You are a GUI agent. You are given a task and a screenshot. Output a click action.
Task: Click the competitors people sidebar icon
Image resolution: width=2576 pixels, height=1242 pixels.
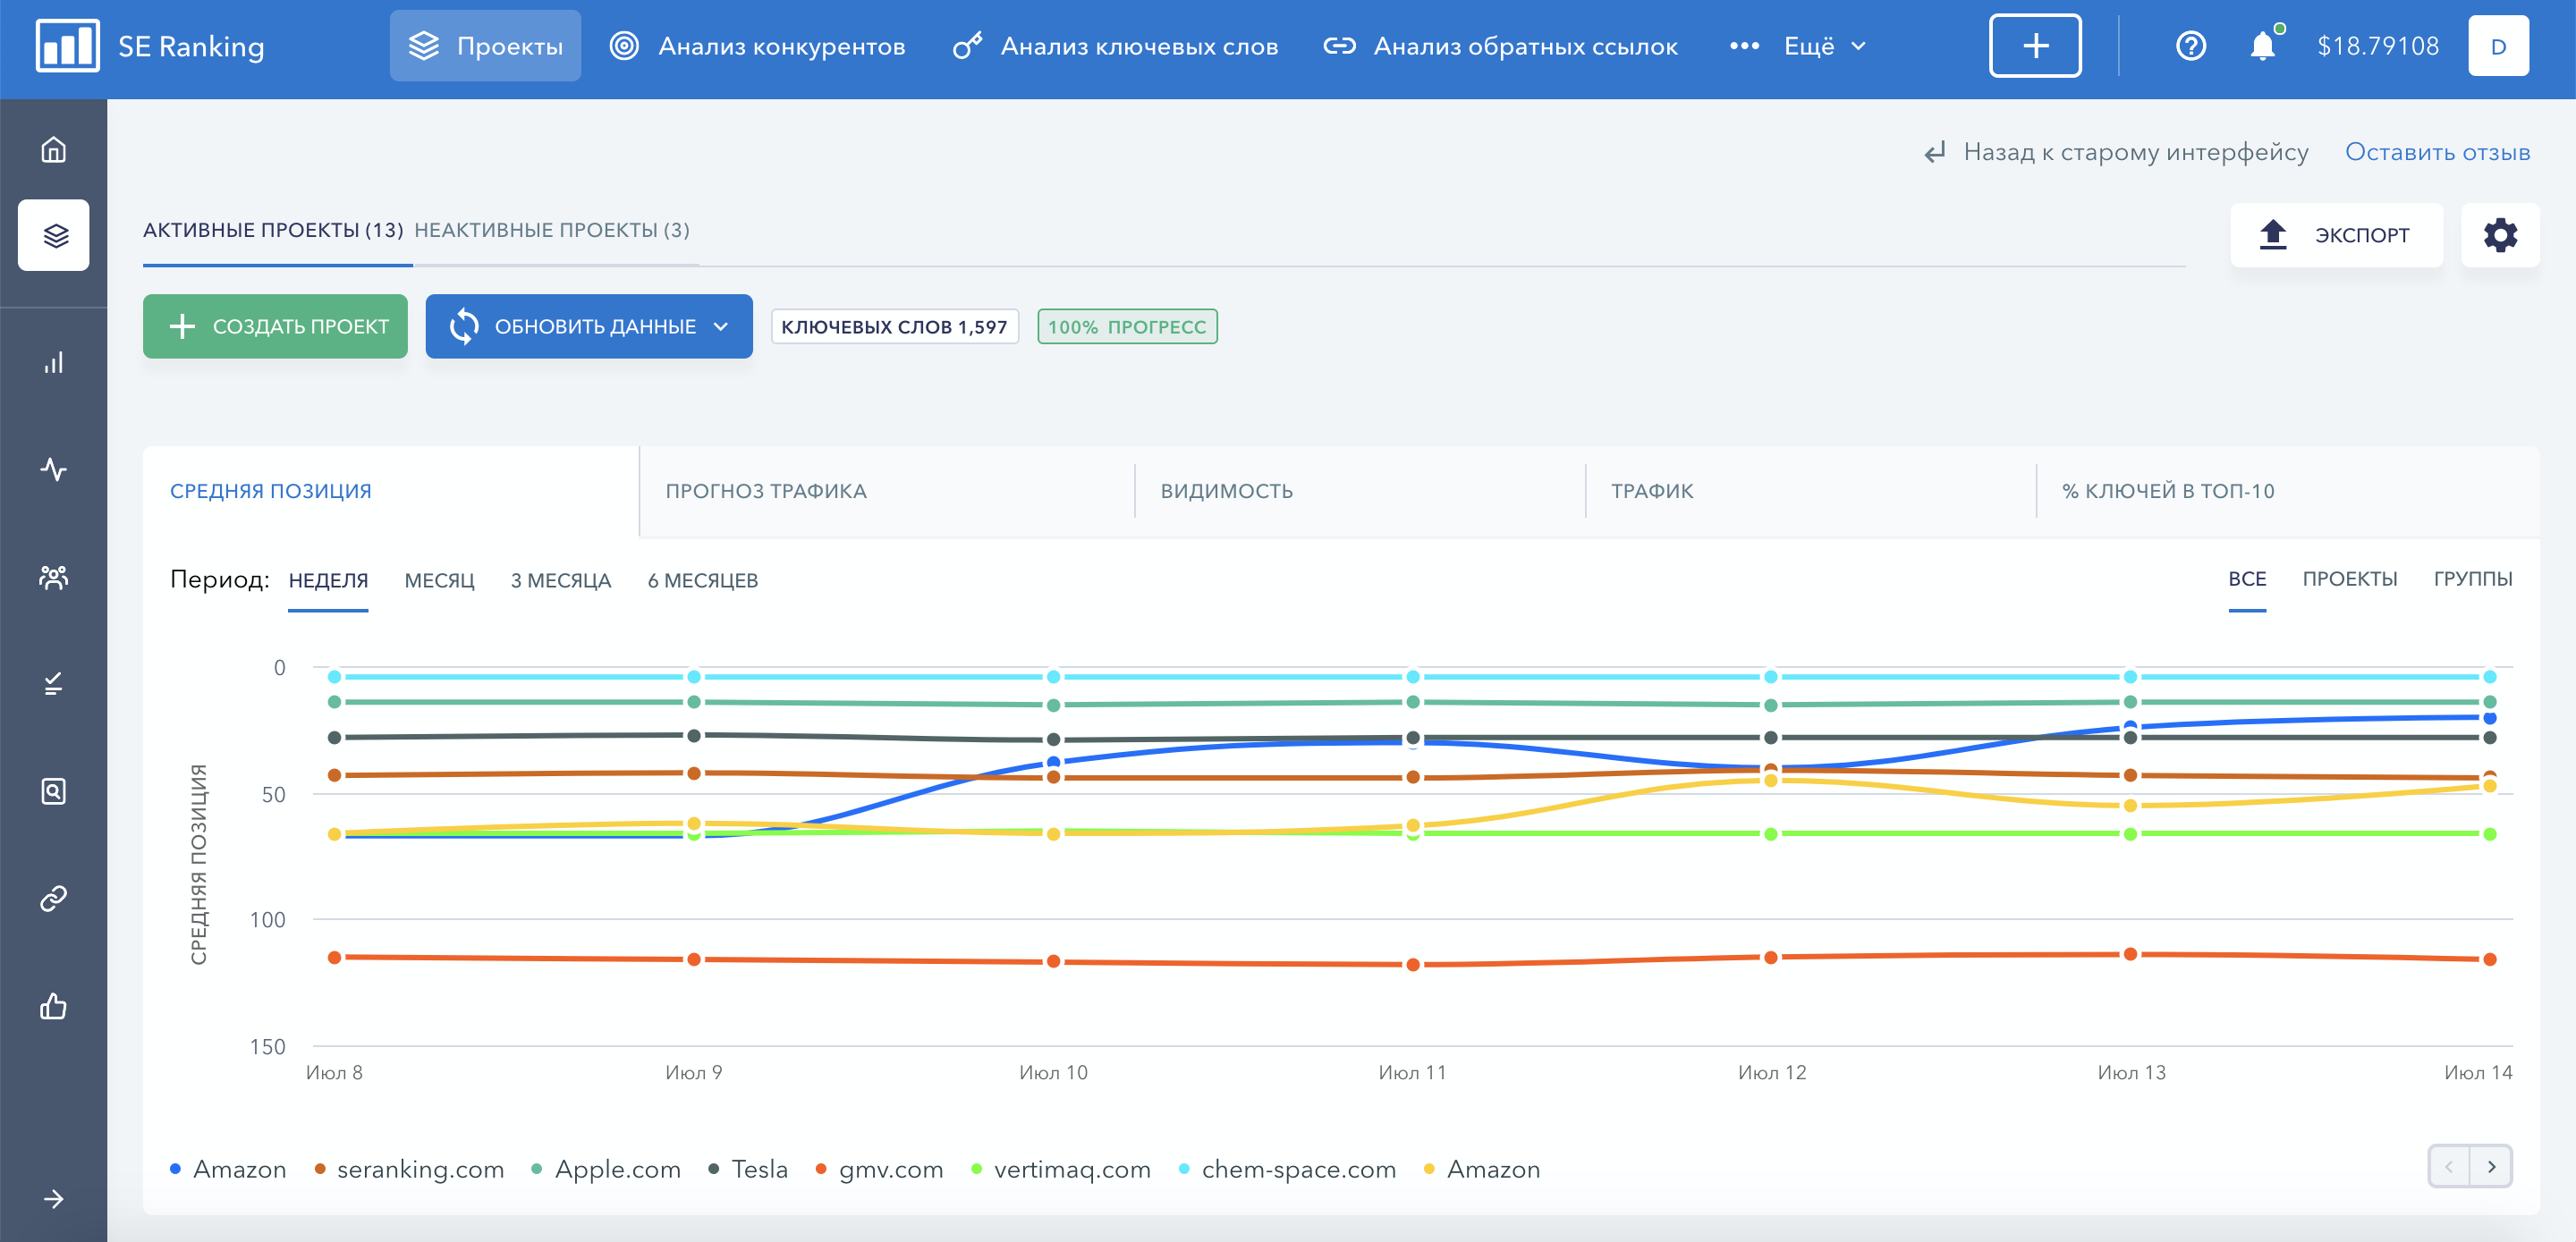click(x=53, y=577)
